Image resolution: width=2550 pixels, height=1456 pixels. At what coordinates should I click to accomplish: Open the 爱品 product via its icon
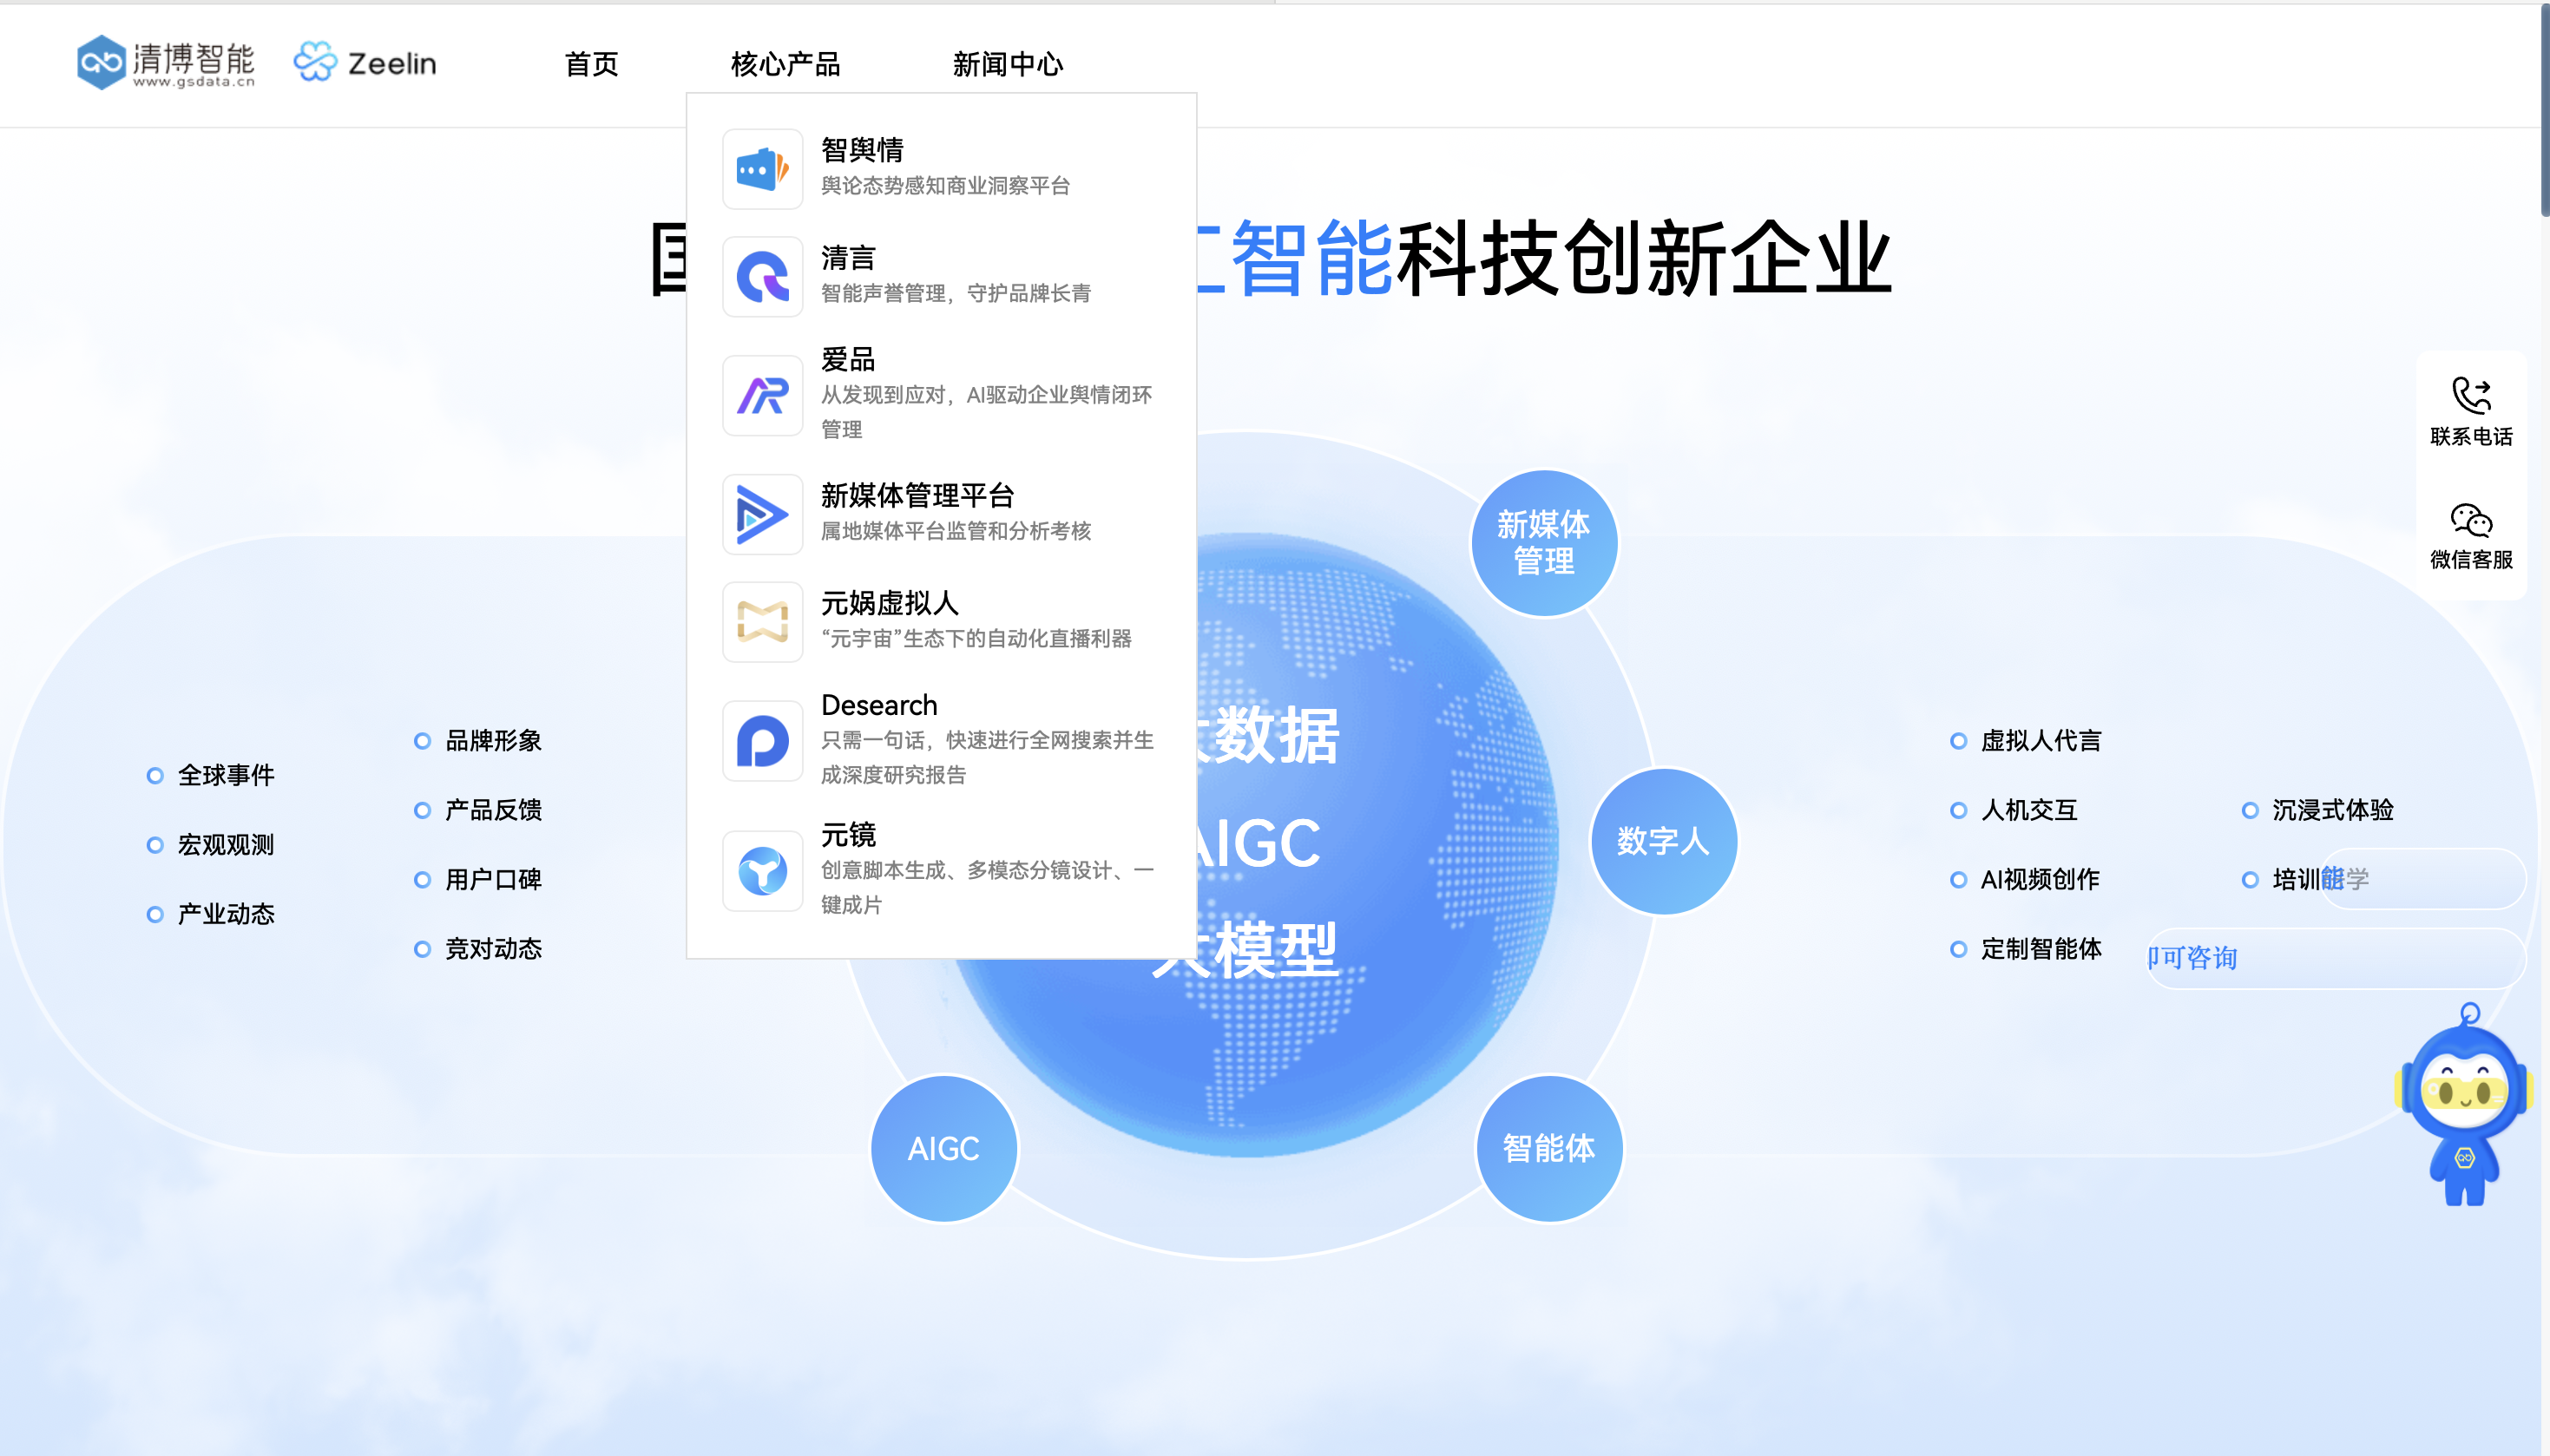point(761,395)
